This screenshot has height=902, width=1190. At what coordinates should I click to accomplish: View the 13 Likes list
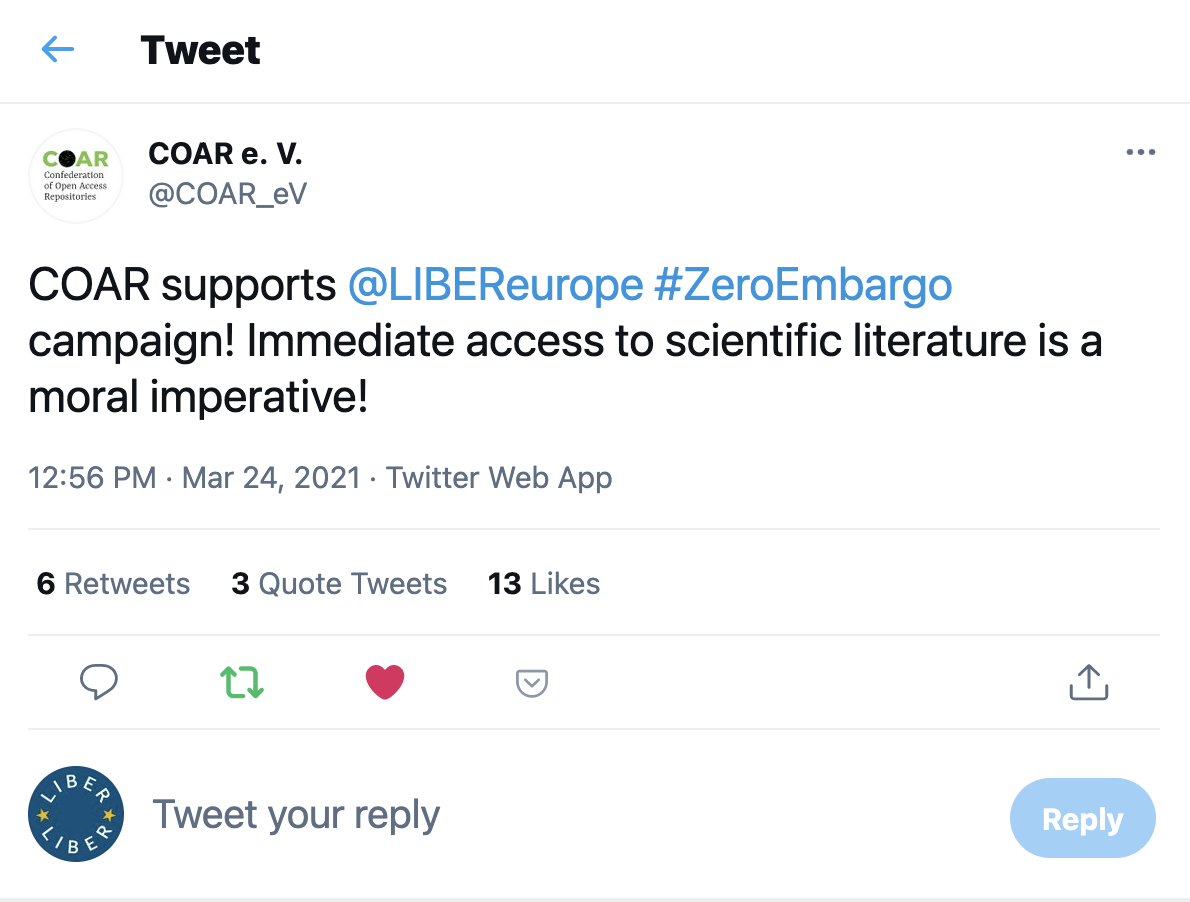coord(544,584)
